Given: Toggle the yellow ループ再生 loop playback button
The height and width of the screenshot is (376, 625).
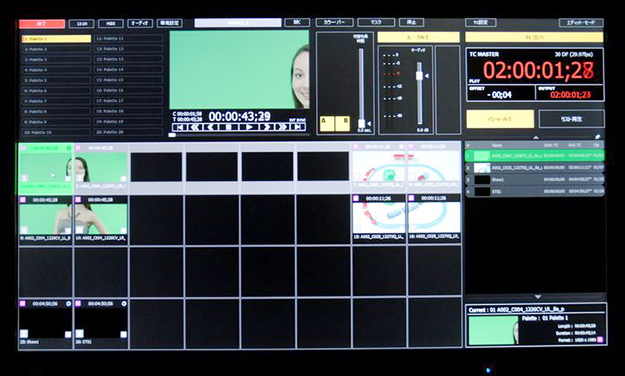Looking at the screenshot, I should coord(419,37).
